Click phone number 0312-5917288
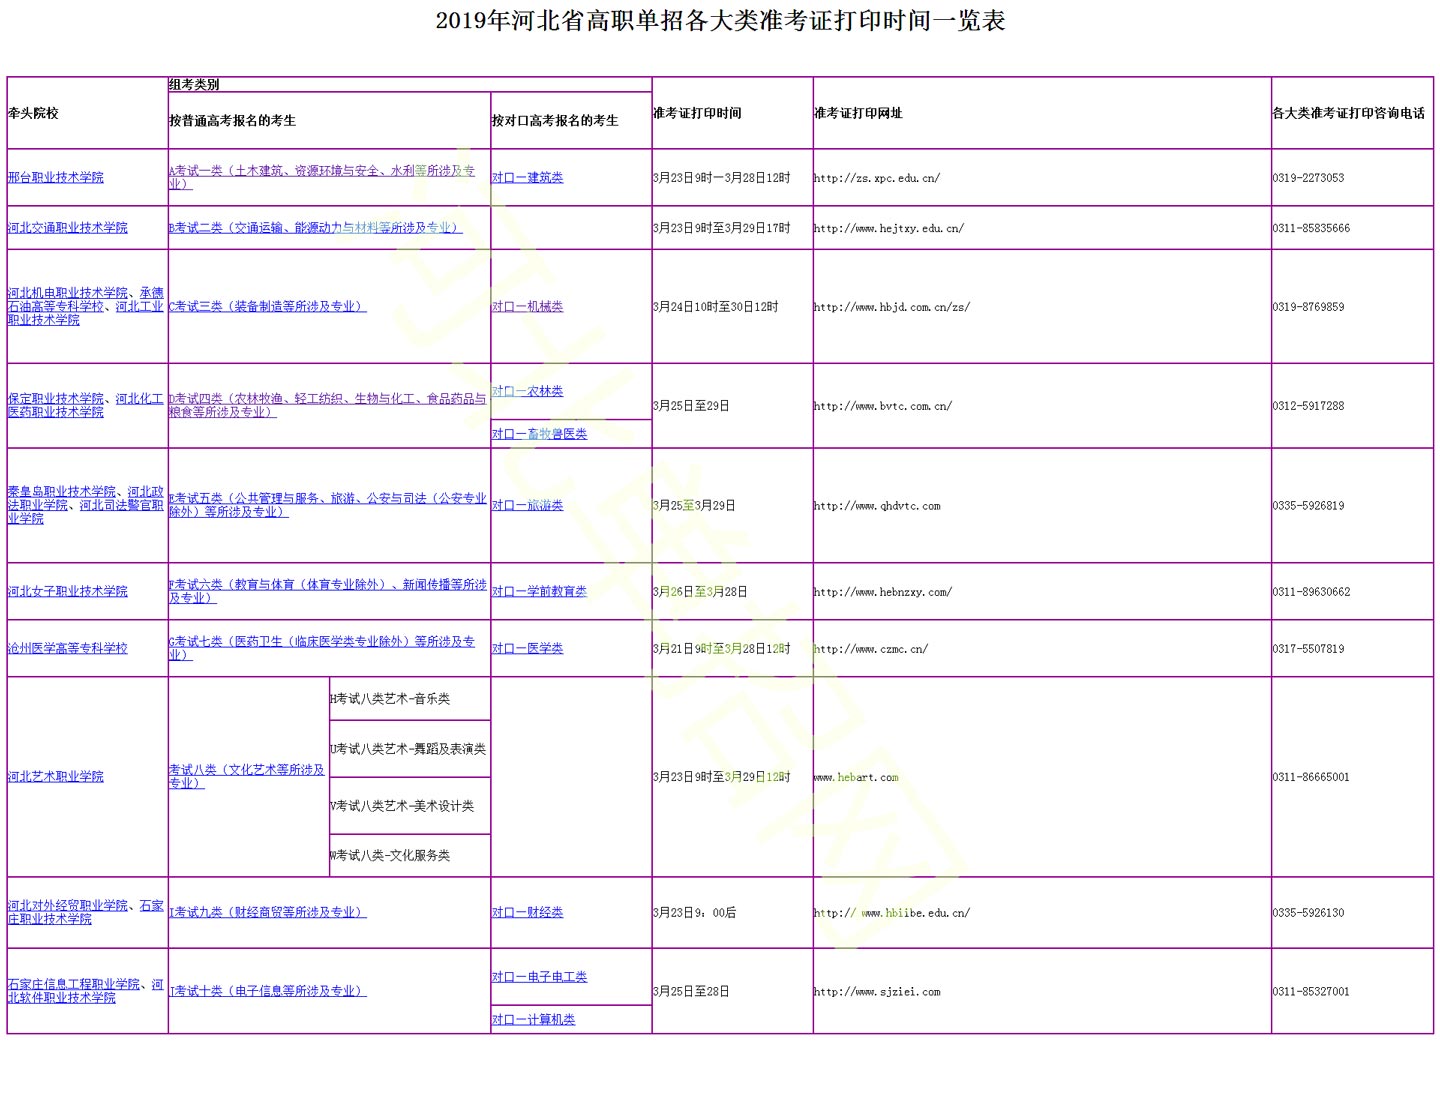The height and width of the screenshot is (1097, 1440). pyautogui.click(x=1309, y=406)
